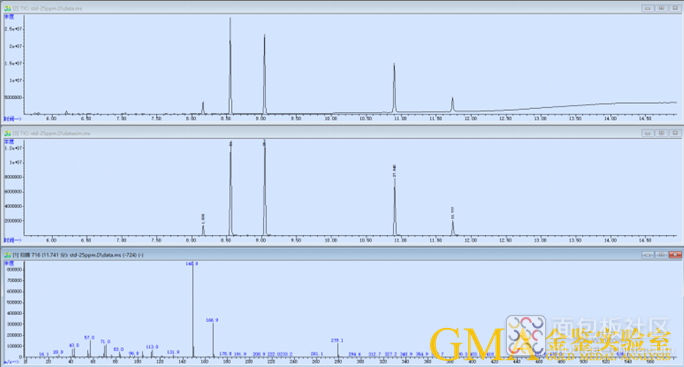The height and width of the screenshot is (367, 684).
Task: Click the TIC data.ms window icon
Action: coord(7,8)
